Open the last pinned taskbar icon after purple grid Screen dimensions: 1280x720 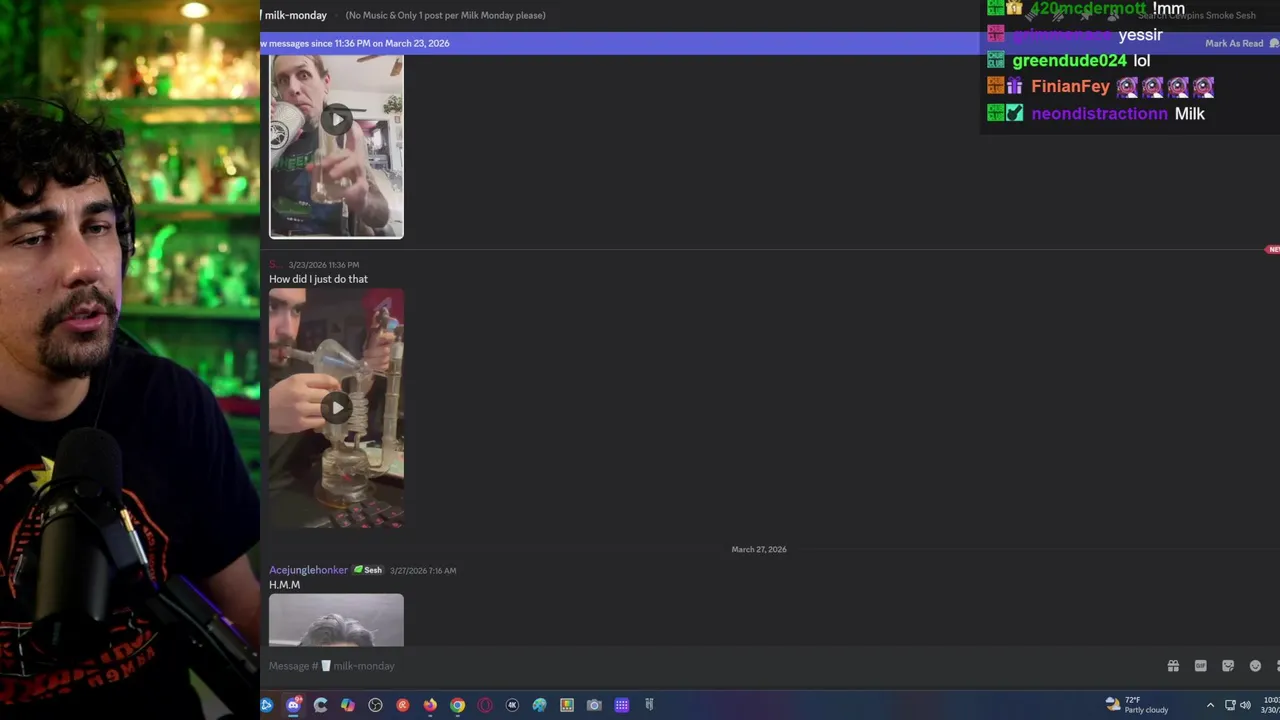pyautogui.click(x=649, y=705)
